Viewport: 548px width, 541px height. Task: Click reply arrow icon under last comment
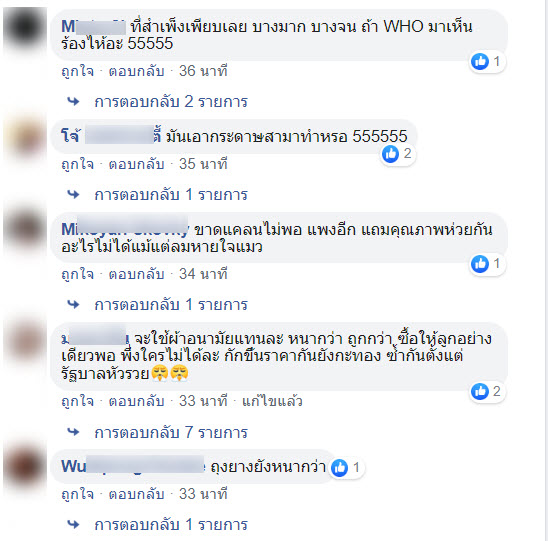(x=73, y=524)
